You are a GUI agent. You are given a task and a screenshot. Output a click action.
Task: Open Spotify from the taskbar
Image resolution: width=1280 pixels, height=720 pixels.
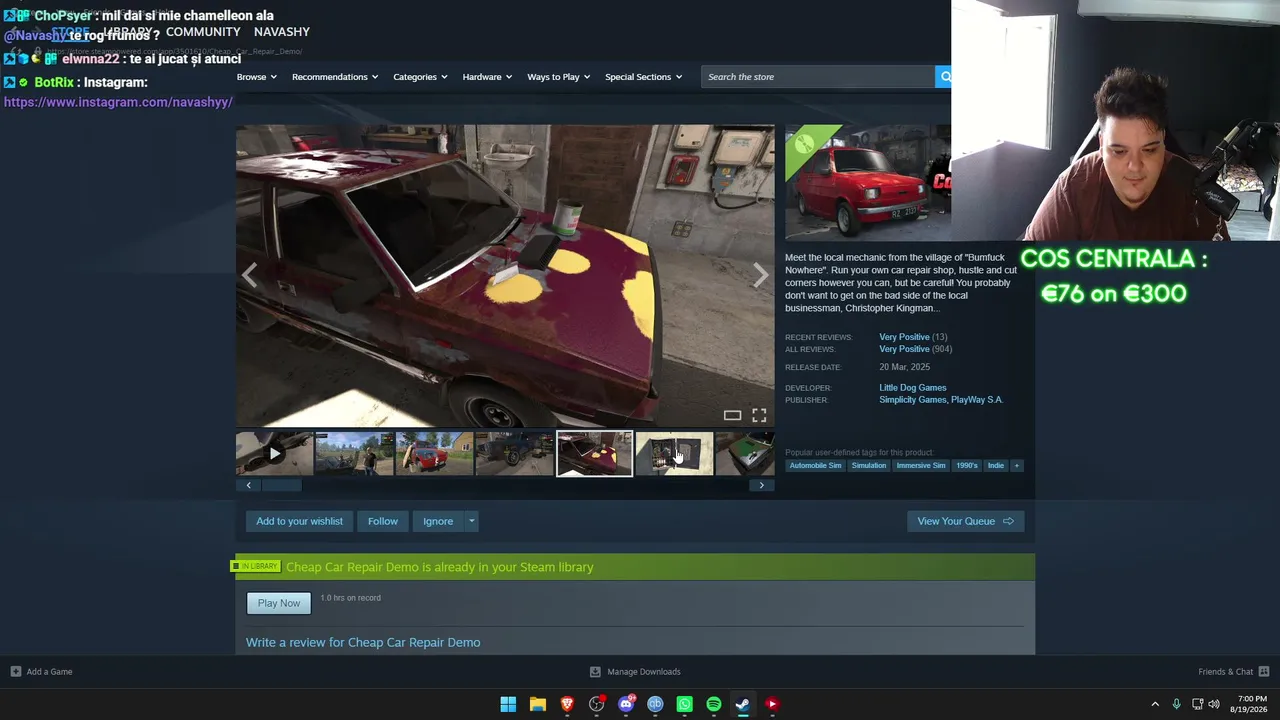click(x=714, y=704)
